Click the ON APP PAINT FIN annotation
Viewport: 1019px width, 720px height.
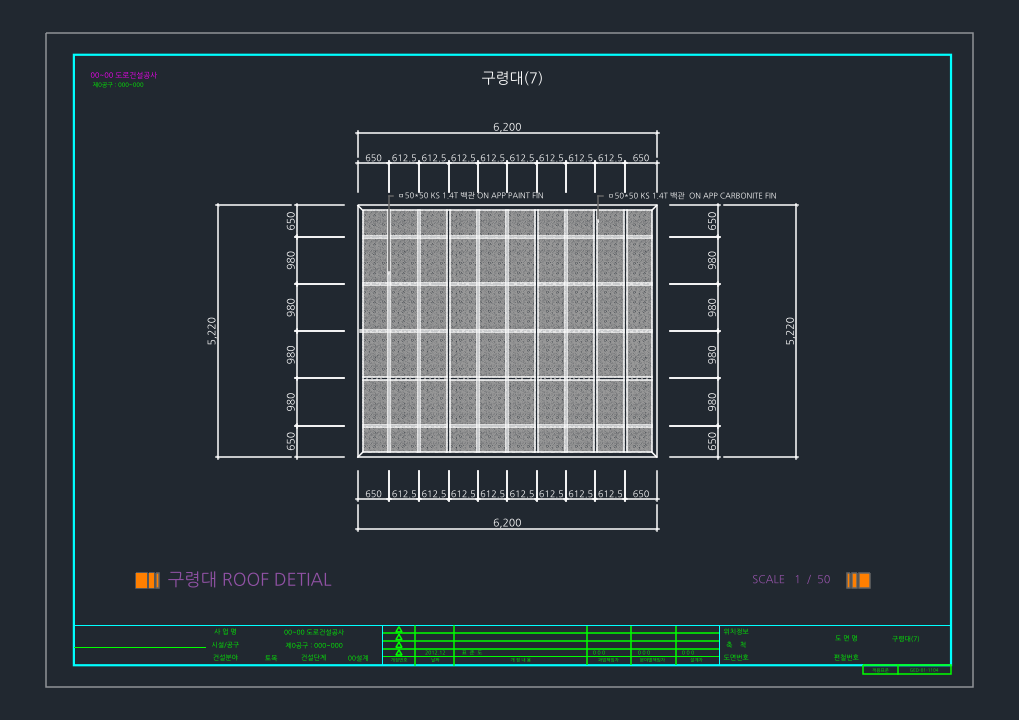[510, 196]
